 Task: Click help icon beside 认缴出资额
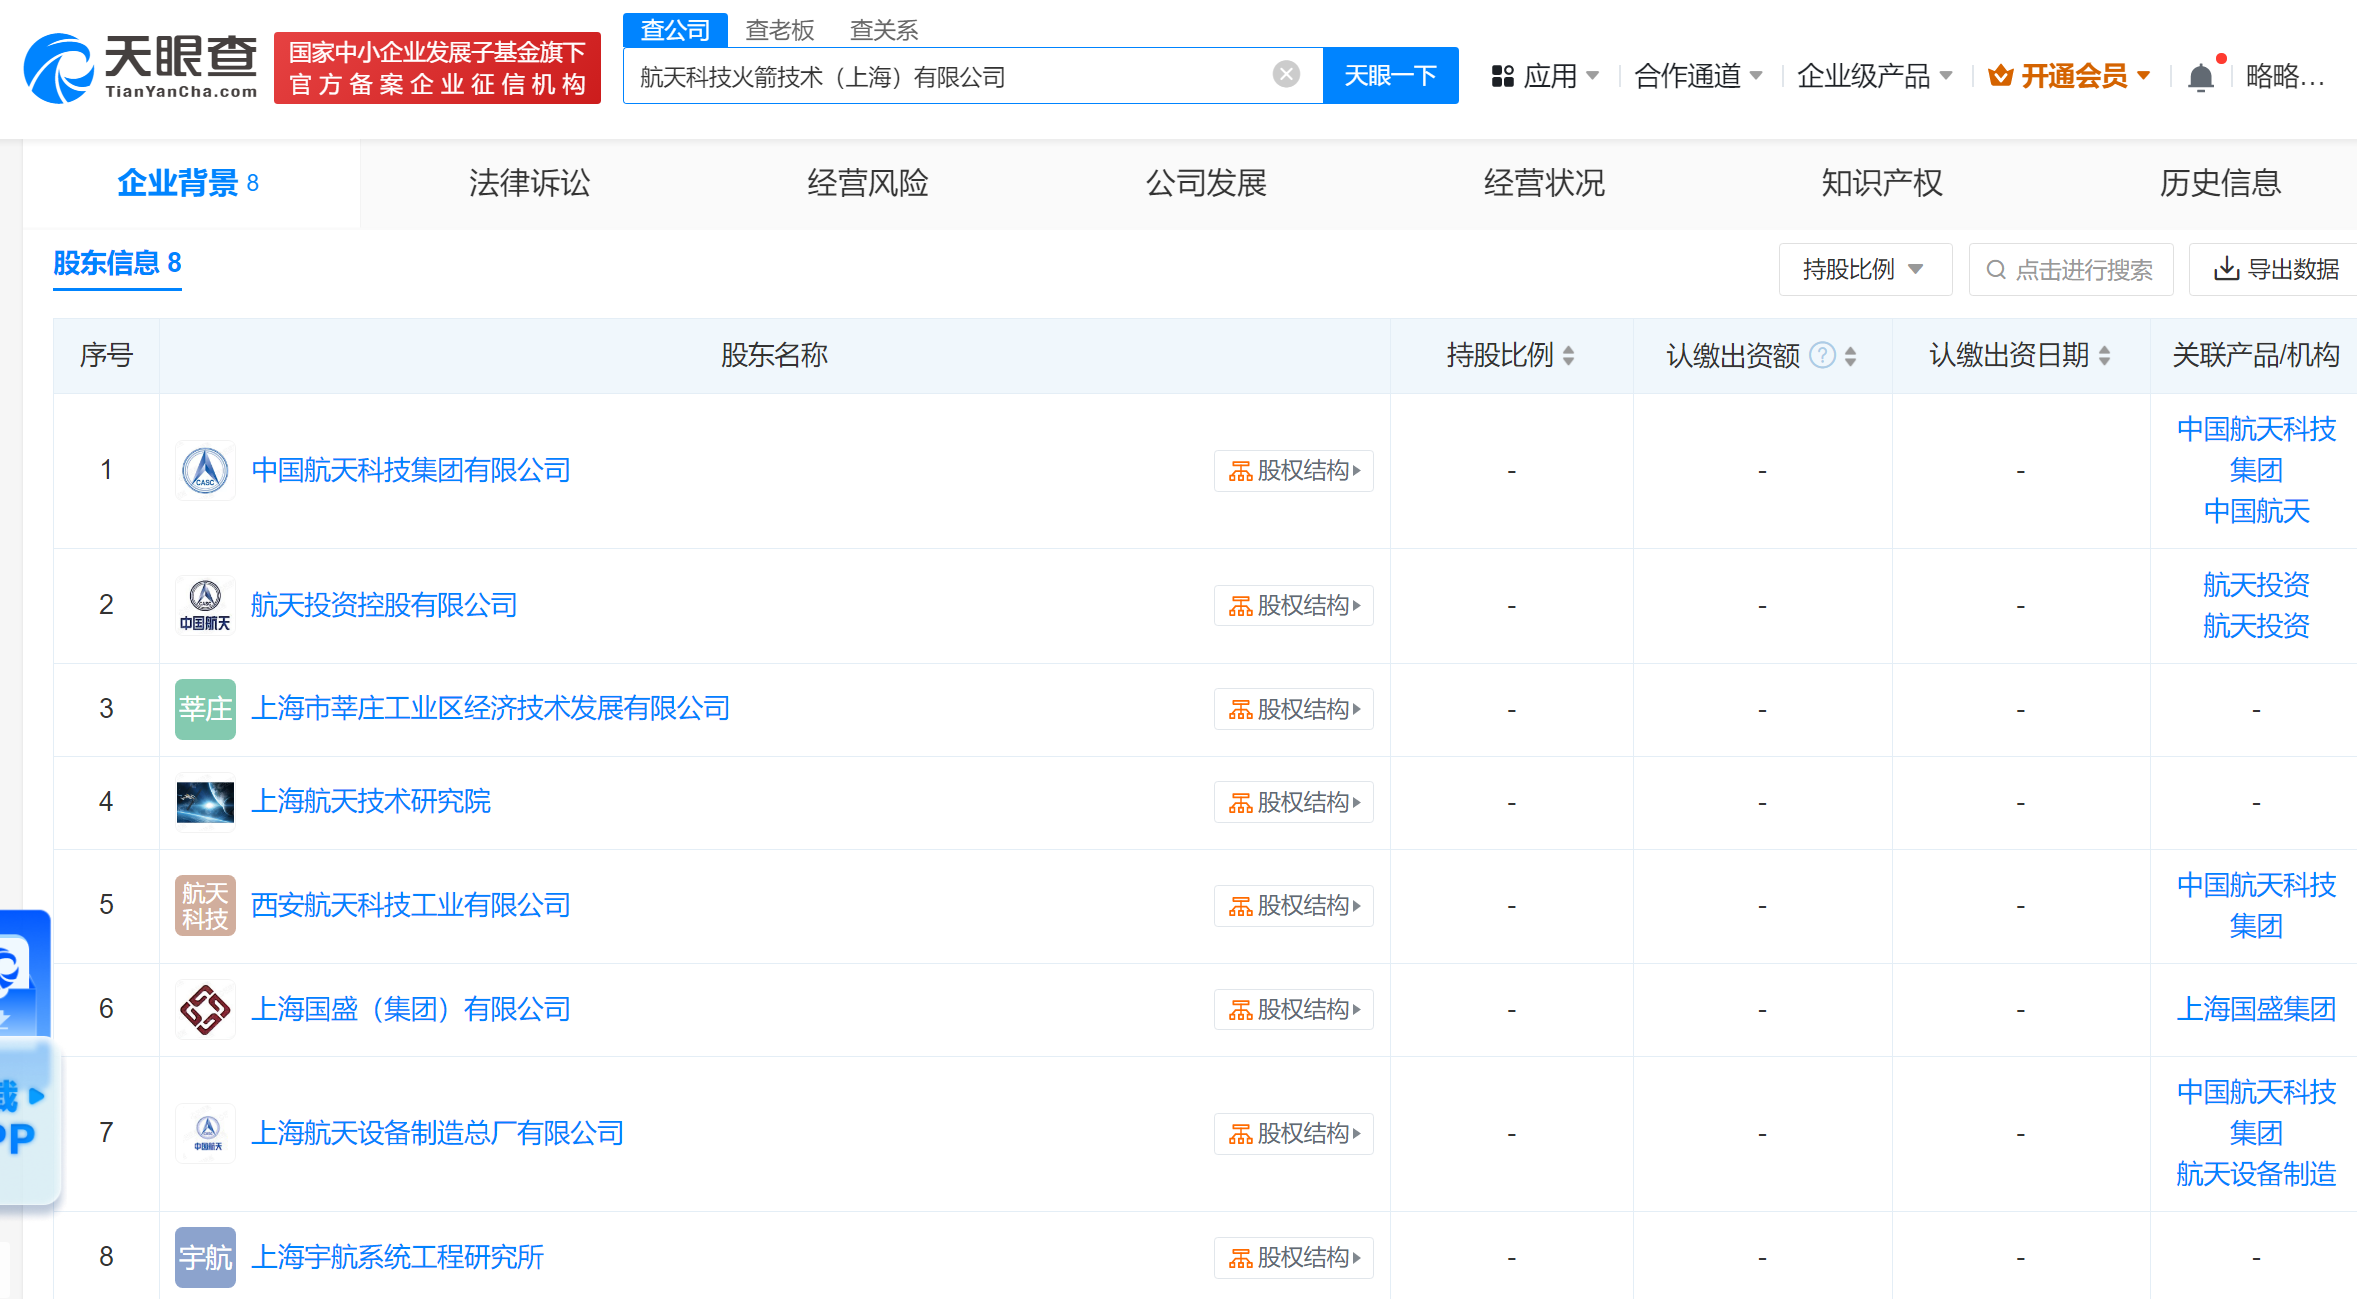pos(1822,355)
